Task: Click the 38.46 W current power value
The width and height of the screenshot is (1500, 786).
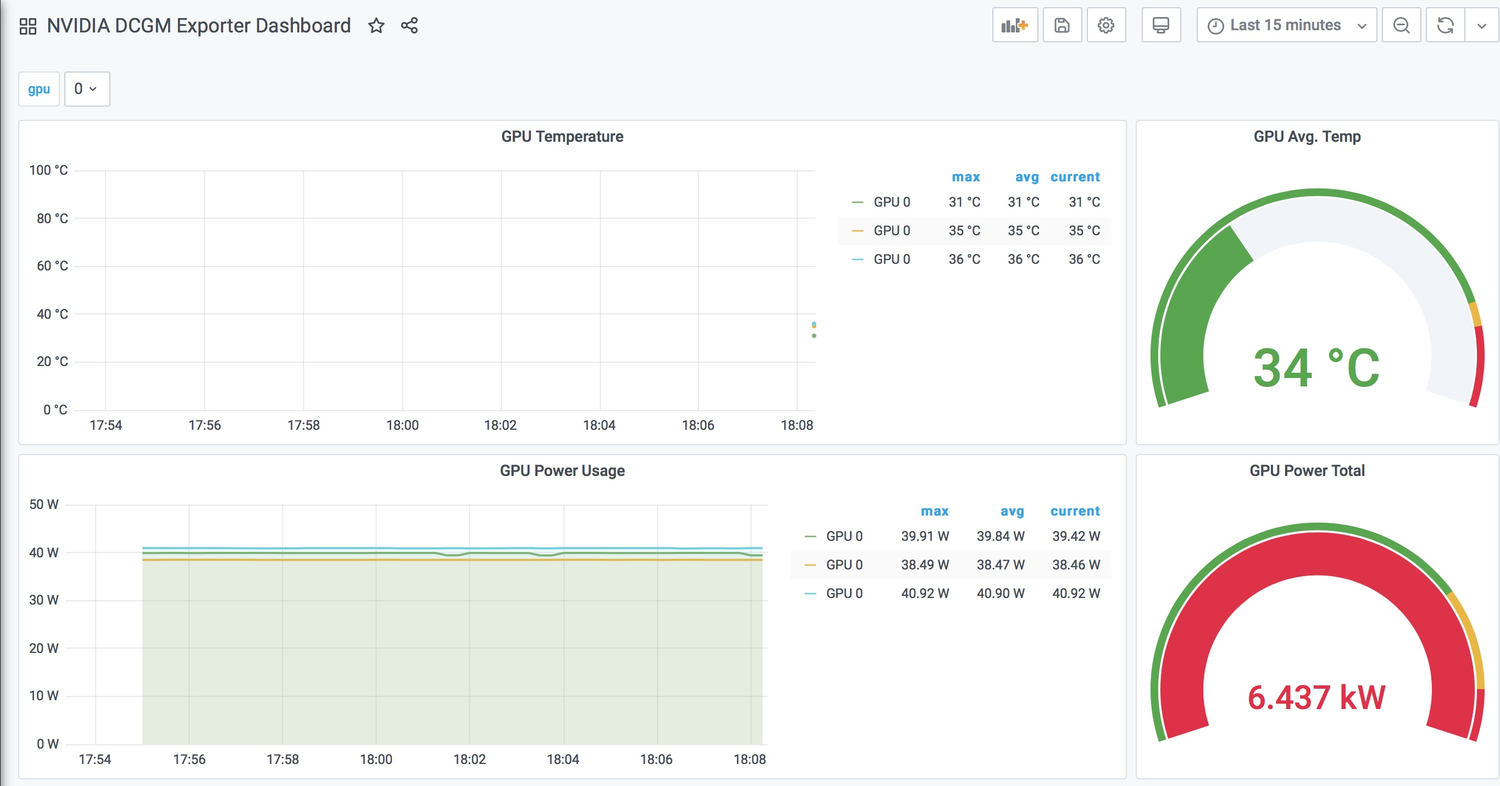Action: pyautogui.click(x=1076, y=565)
